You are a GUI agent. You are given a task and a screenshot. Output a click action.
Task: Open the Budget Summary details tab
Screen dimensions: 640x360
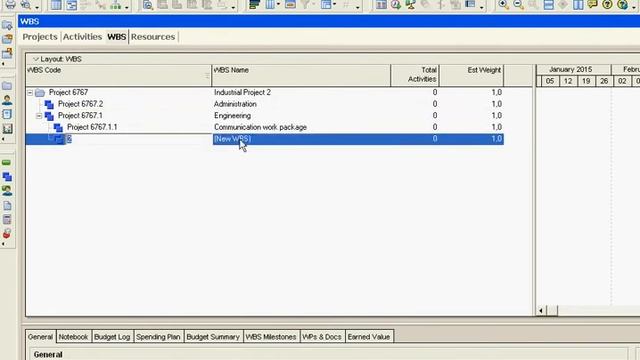(213, 337)
